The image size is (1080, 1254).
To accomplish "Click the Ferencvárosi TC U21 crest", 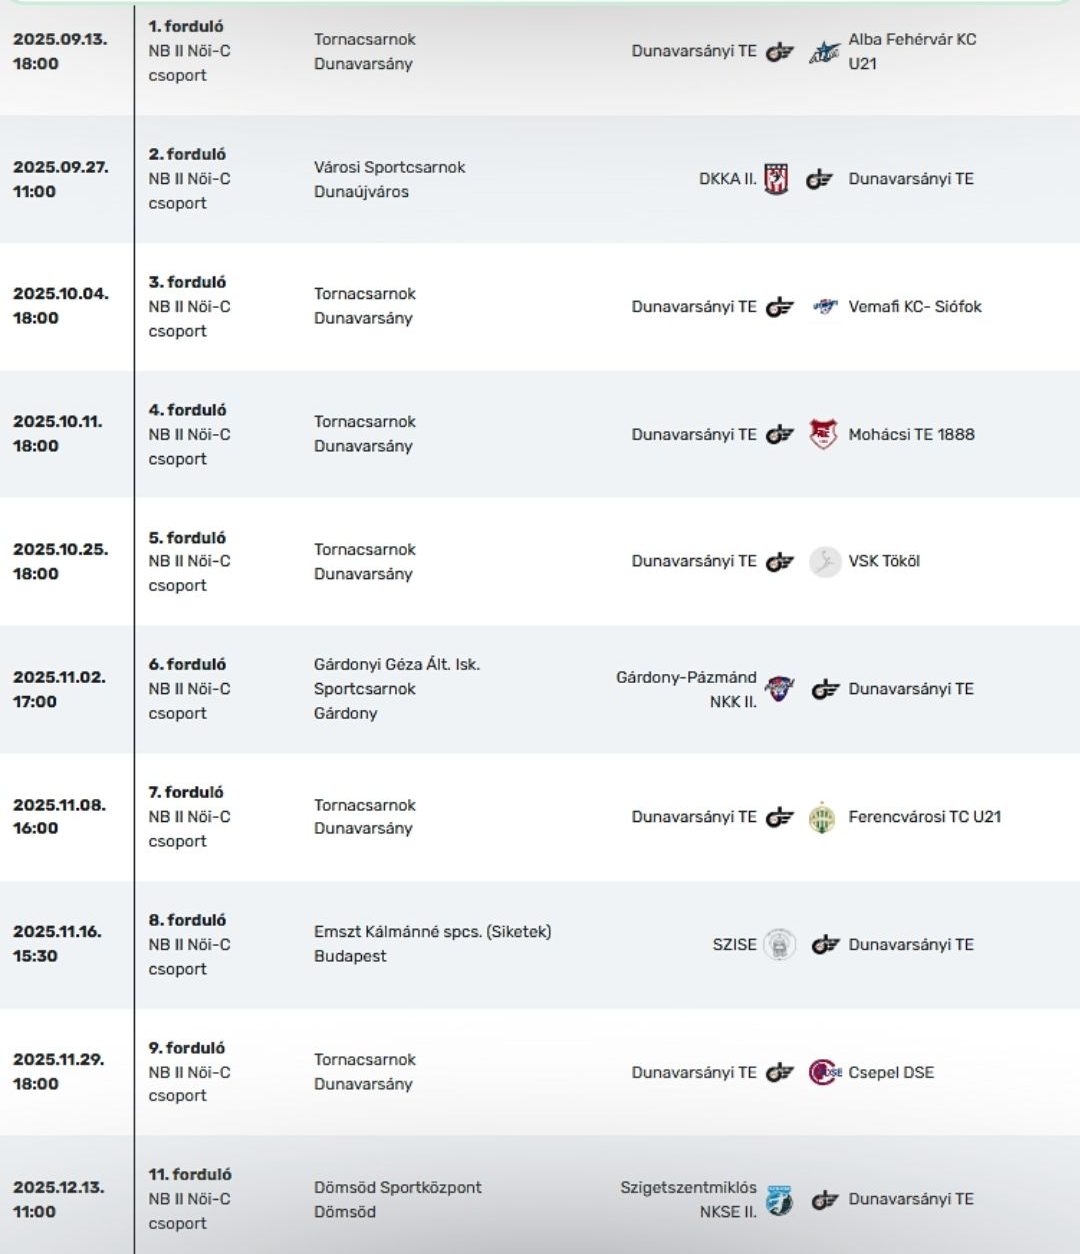I will [x=822, y=817].
